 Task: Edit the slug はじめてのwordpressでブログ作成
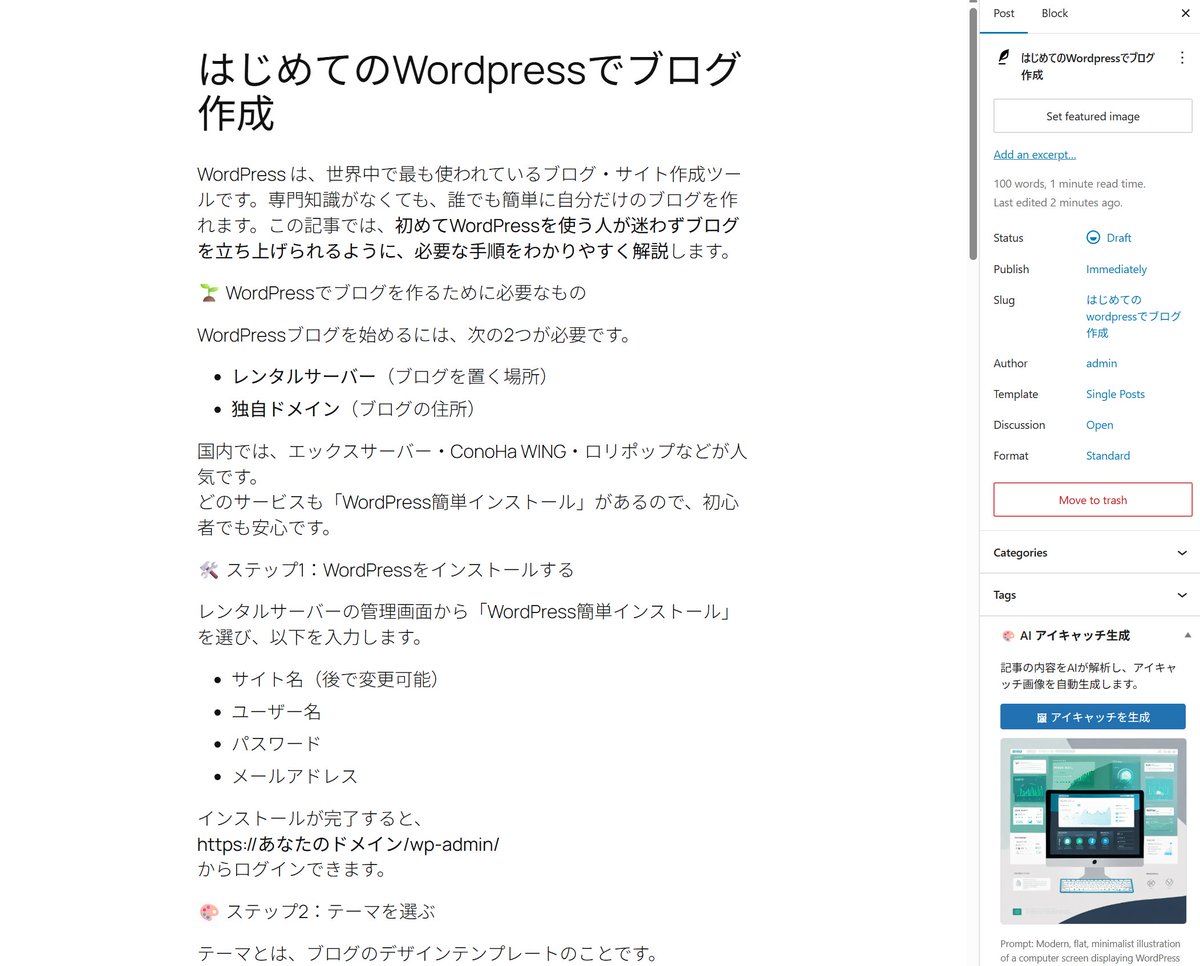tap(1133, 316)
